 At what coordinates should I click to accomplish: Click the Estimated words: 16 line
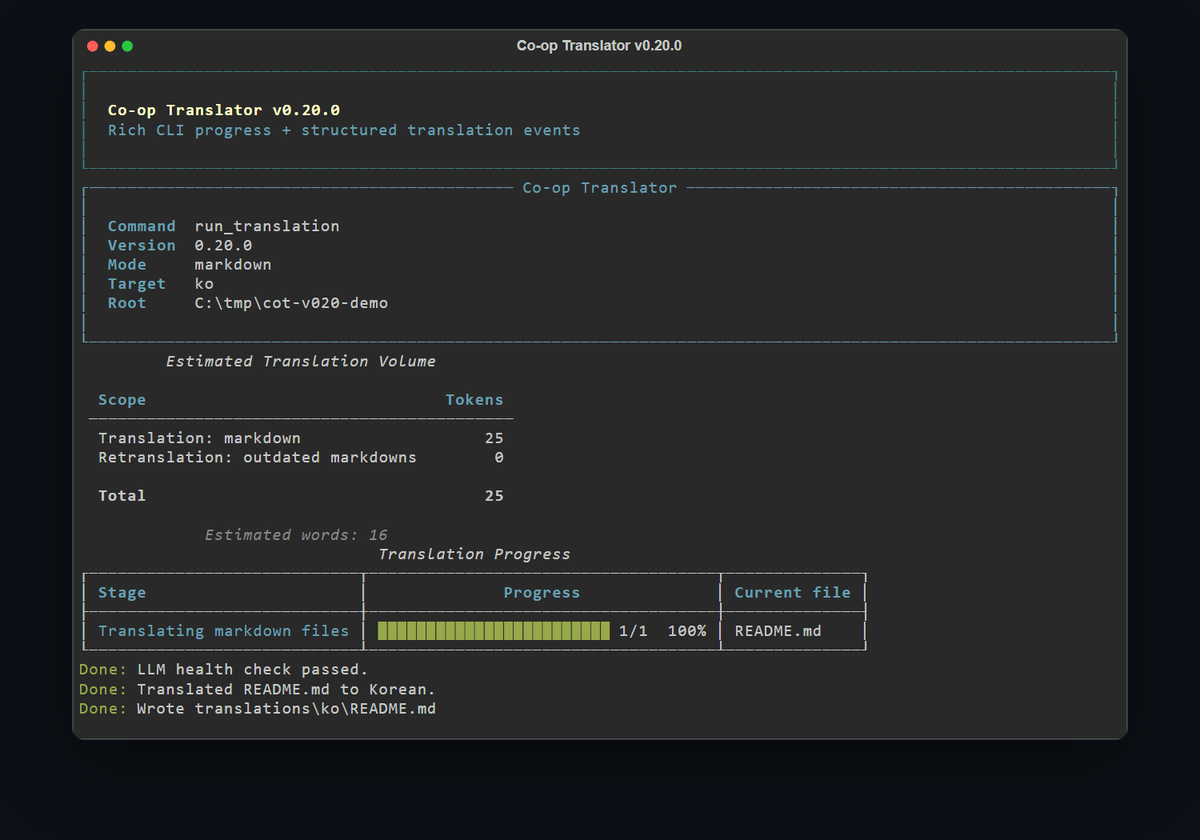point(296,535)
